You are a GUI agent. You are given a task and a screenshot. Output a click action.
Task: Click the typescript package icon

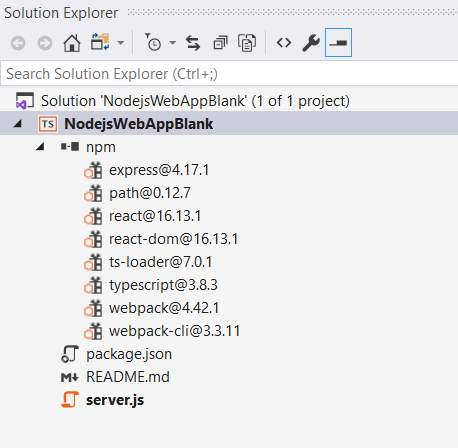click(93, 285)
